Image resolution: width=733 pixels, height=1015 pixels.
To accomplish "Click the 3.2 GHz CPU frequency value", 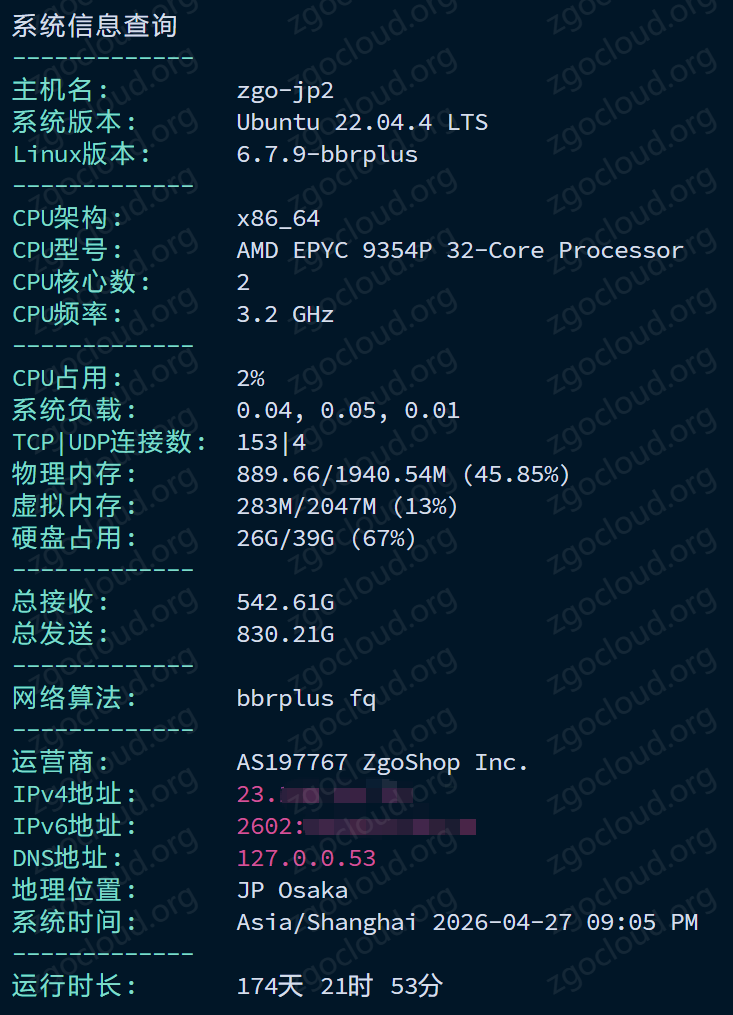I will 286,315.
